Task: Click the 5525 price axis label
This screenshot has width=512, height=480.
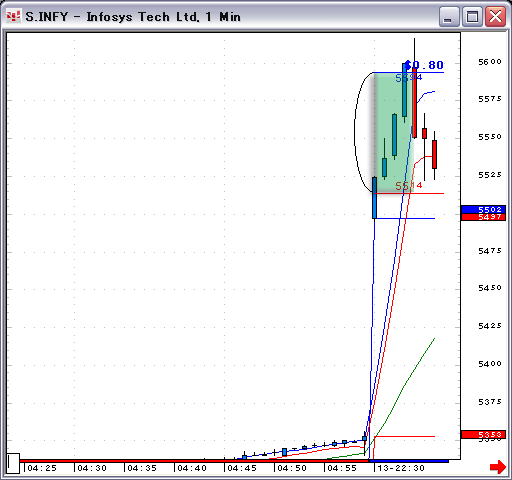Action: click(490, 175)
